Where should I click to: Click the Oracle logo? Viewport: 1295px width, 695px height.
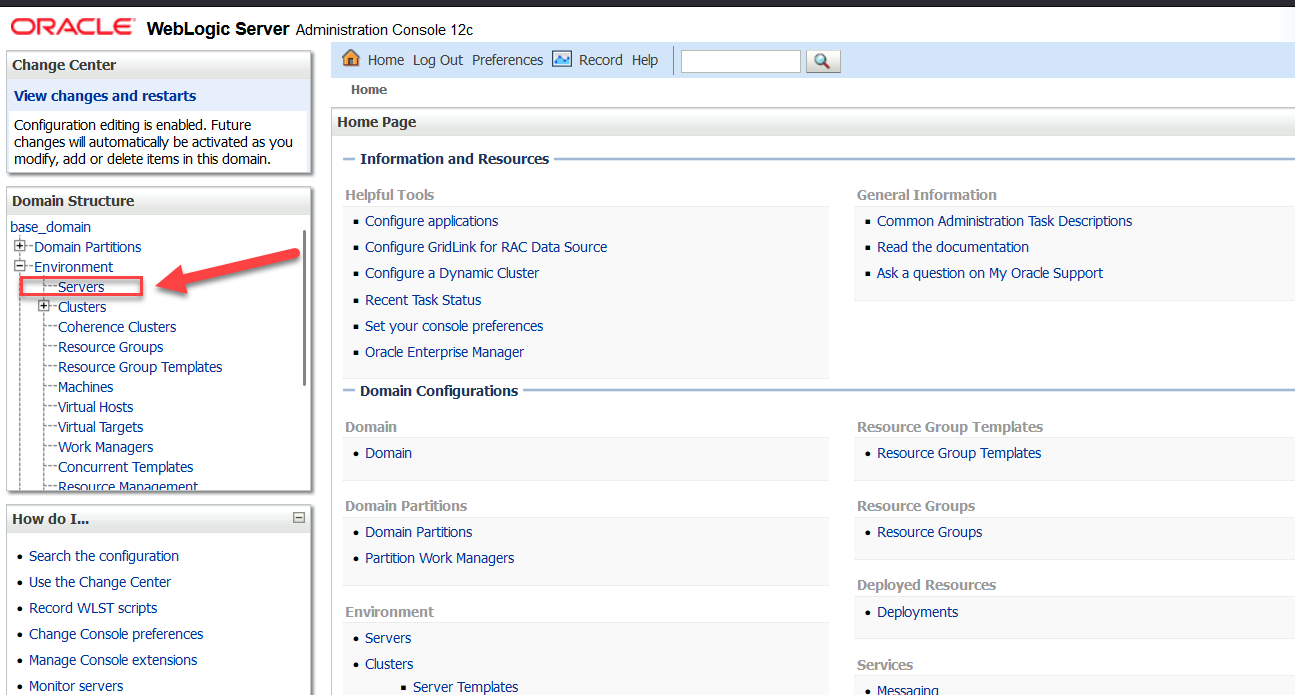click(73, 27)
